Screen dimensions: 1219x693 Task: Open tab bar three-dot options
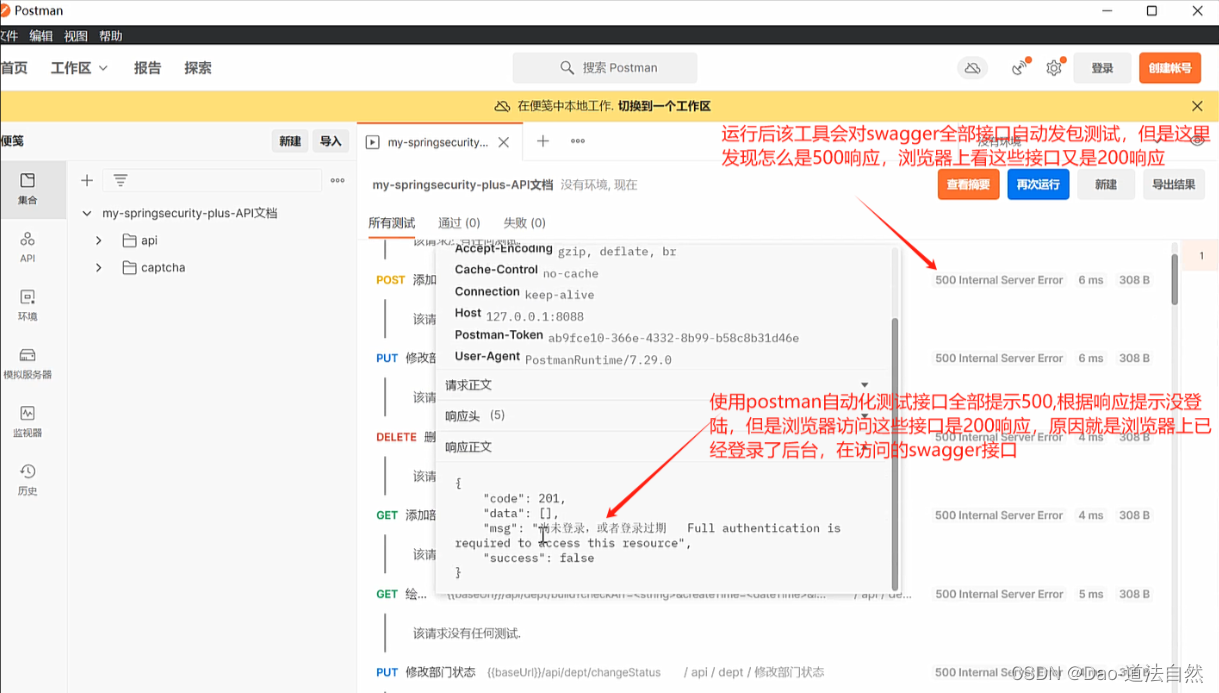(578, 141)
